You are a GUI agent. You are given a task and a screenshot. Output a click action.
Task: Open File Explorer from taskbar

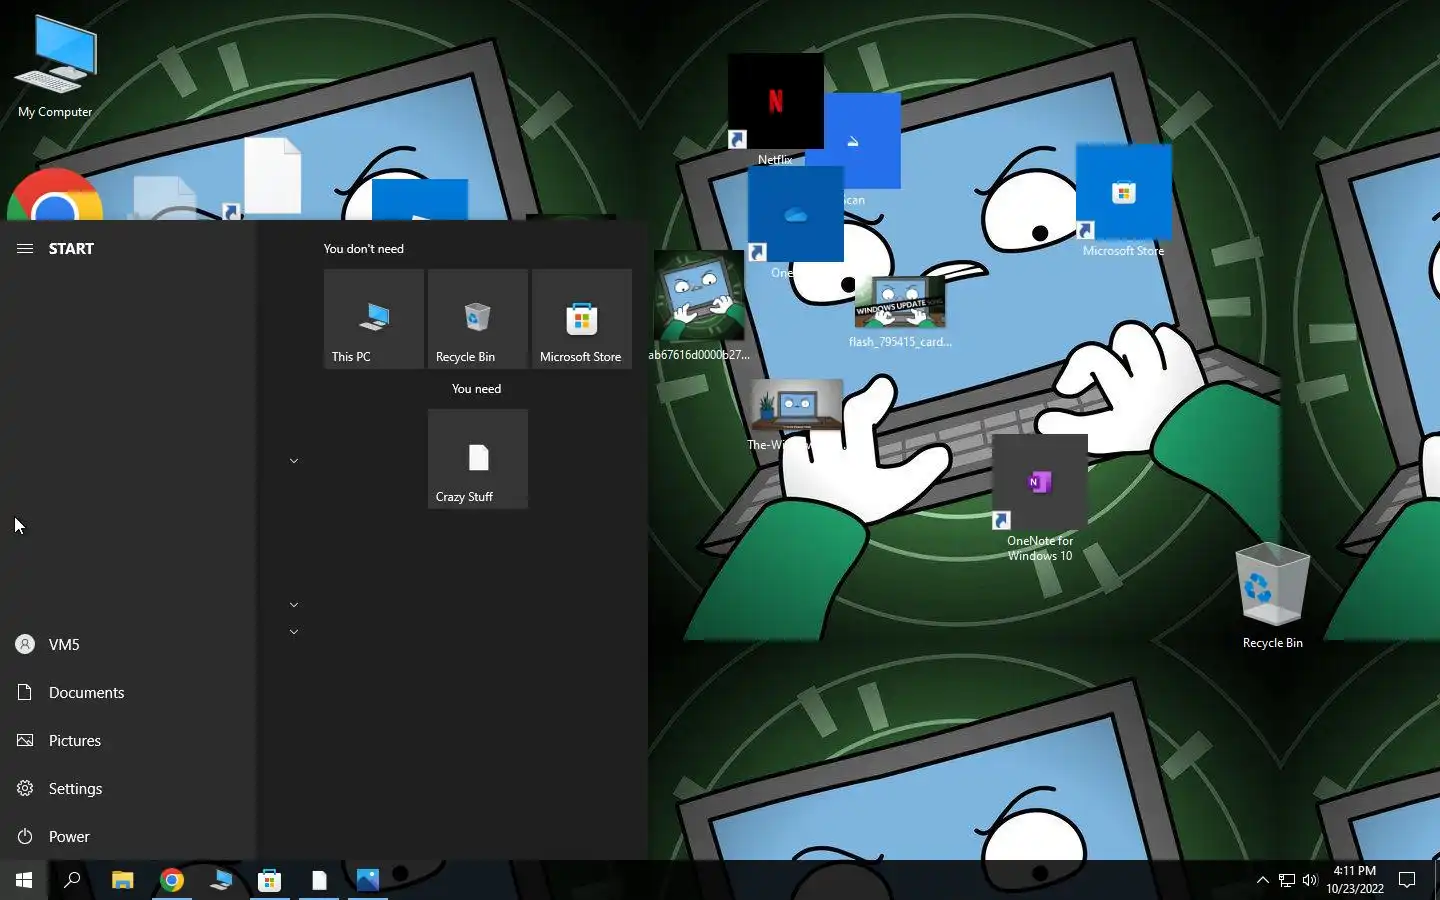click(122, 880)
